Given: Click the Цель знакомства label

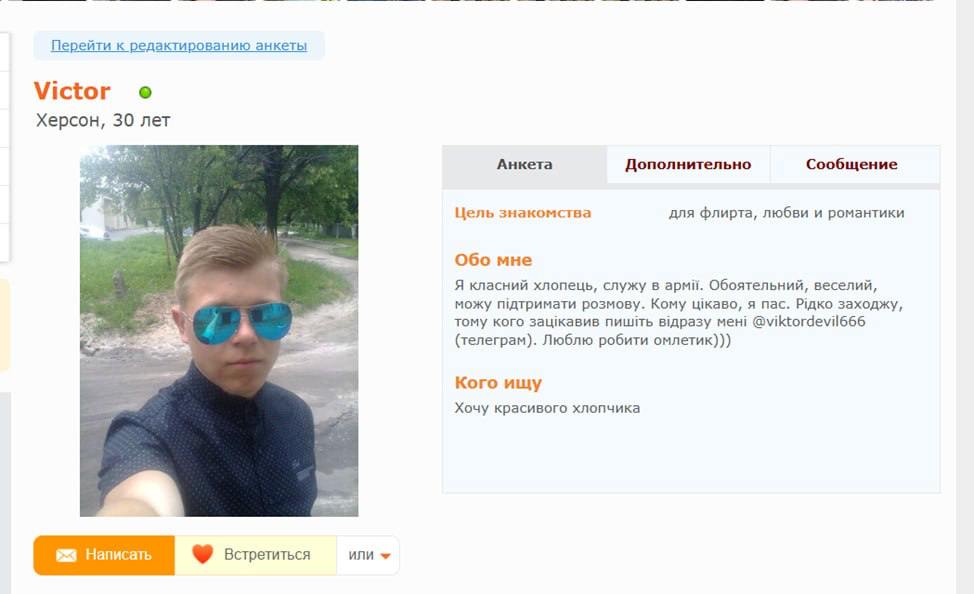Looking at the screenshot, I should tap(522, 213).
